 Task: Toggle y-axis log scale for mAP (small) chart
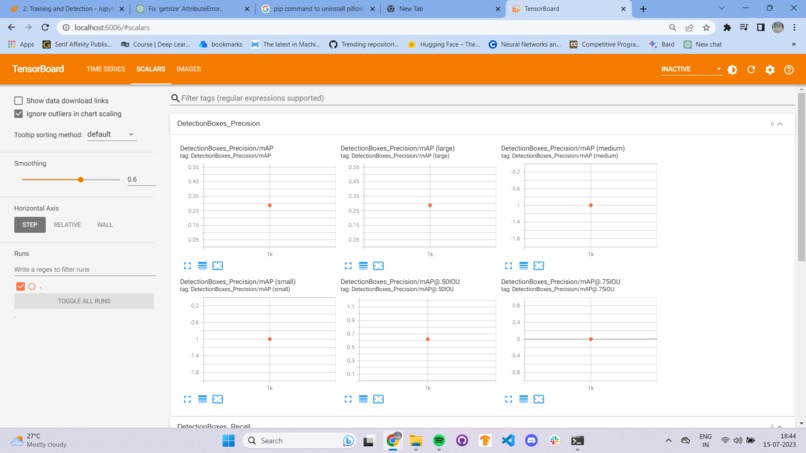[x=203, y=399]
